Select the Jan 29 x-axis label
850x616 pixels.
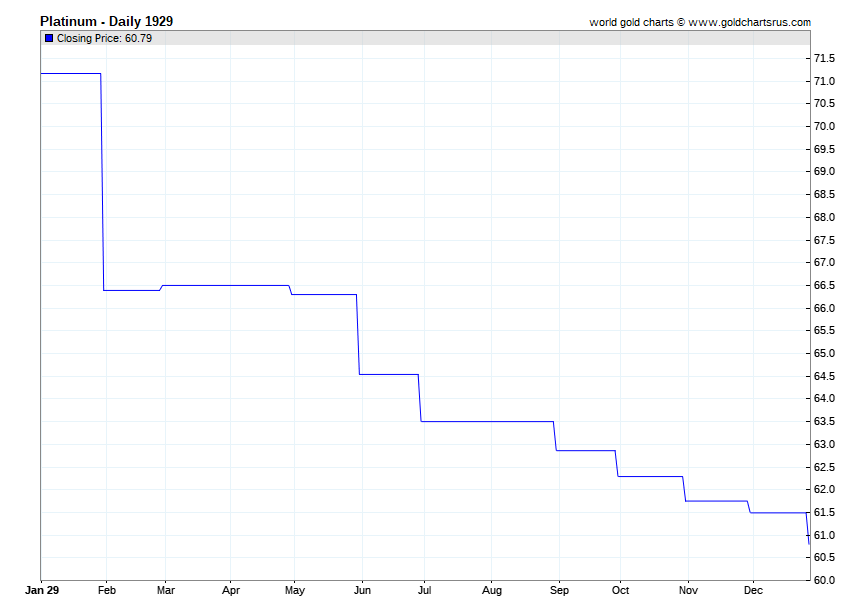click(x=42, y=590)
